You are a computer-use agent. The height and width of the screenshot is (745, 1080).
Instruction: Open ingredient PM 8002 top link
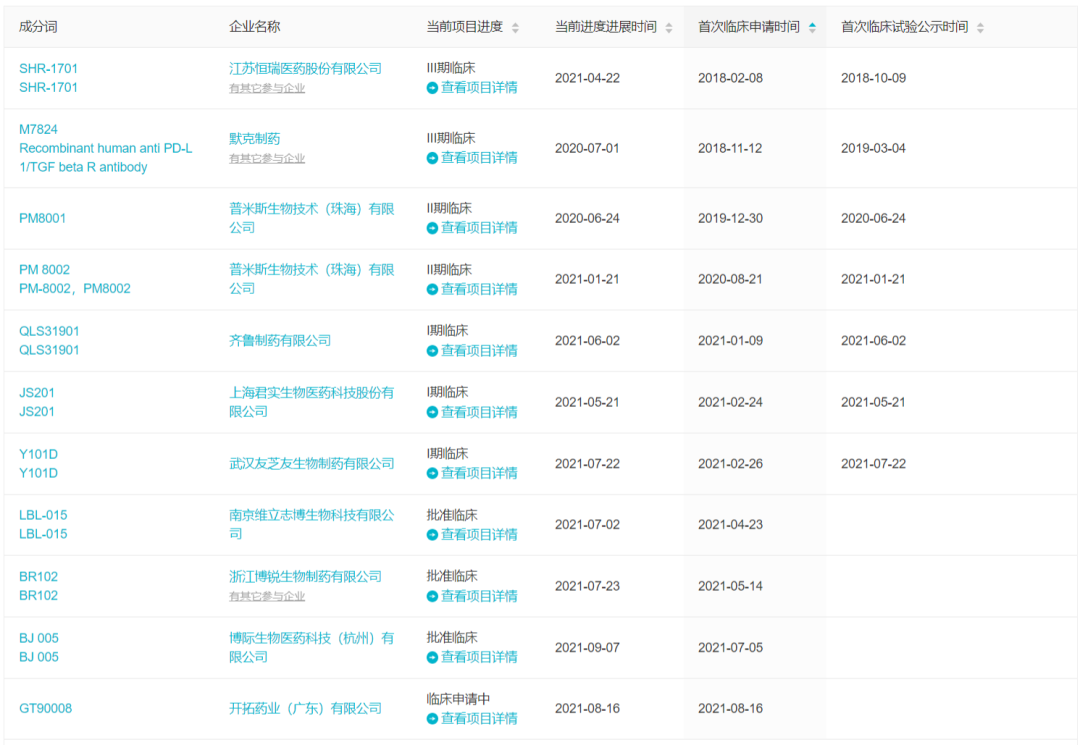[x=44, y=269]
